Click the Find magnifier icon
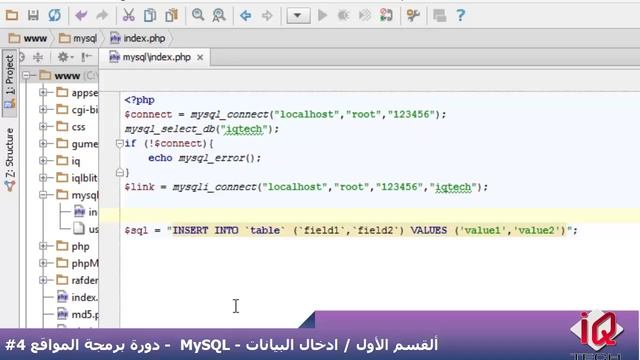The width and height of the screenshot is (640, 360). (x=198, y=16)
